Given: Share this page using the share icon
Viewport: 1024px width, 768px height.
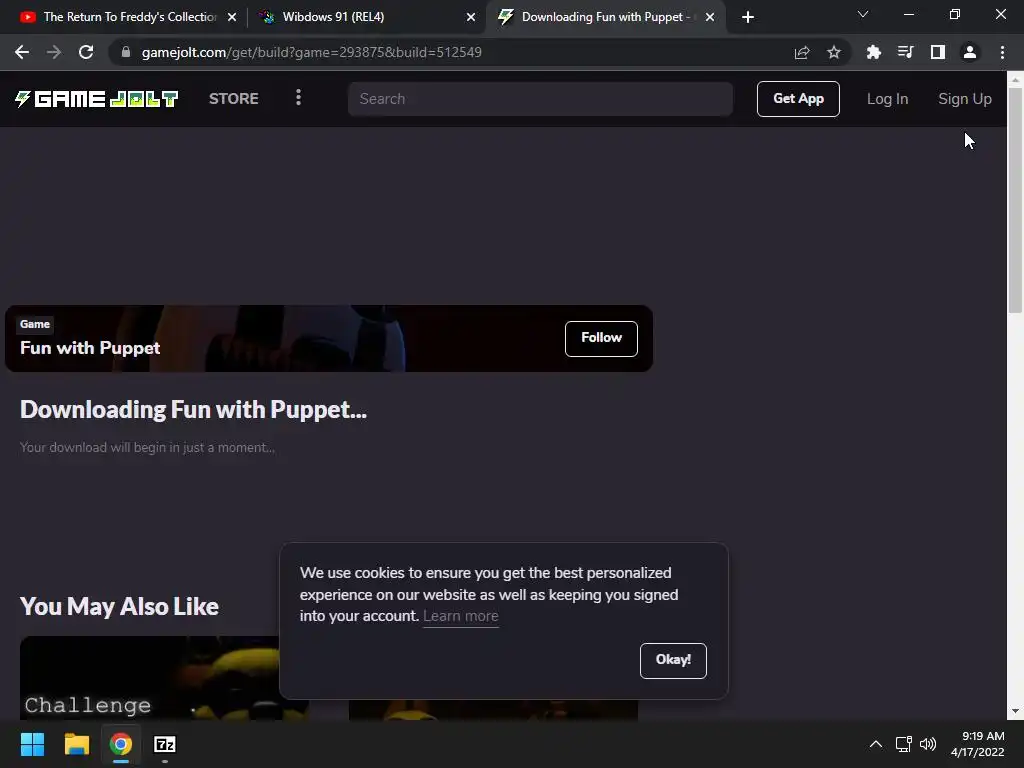Looking at the screenshot, I should click(802, 52).
